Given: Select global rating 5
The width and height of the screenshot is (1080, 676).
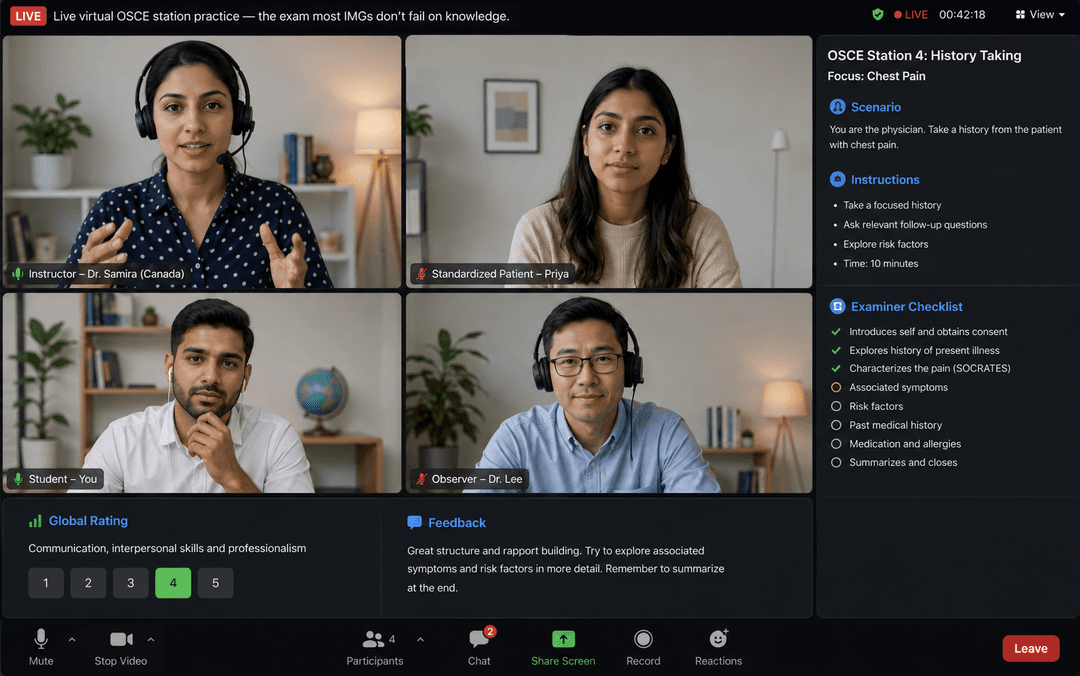Looking at the screenshot, I should click(x=216, y=583).
